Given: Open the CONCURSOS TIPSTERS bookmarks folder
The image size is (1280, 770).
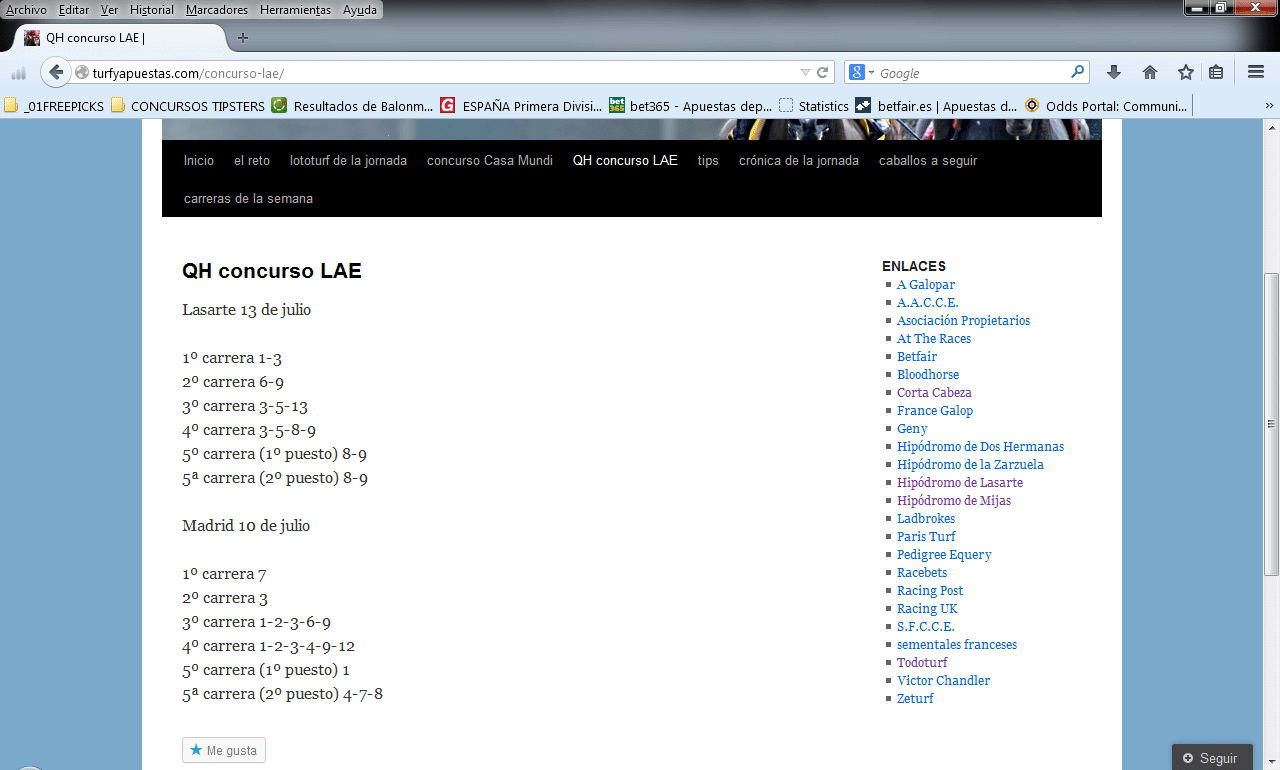Looking at the screenshot, I should (x=188, y=106).
